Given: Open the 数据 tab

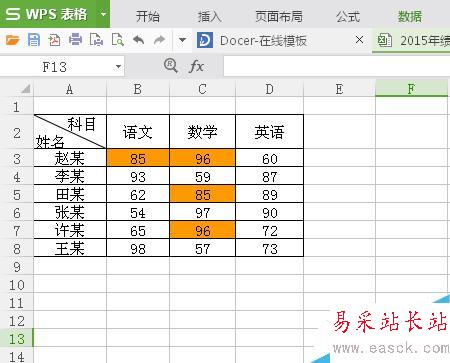Looking at the screenshot, I should [x=410, y=16].
